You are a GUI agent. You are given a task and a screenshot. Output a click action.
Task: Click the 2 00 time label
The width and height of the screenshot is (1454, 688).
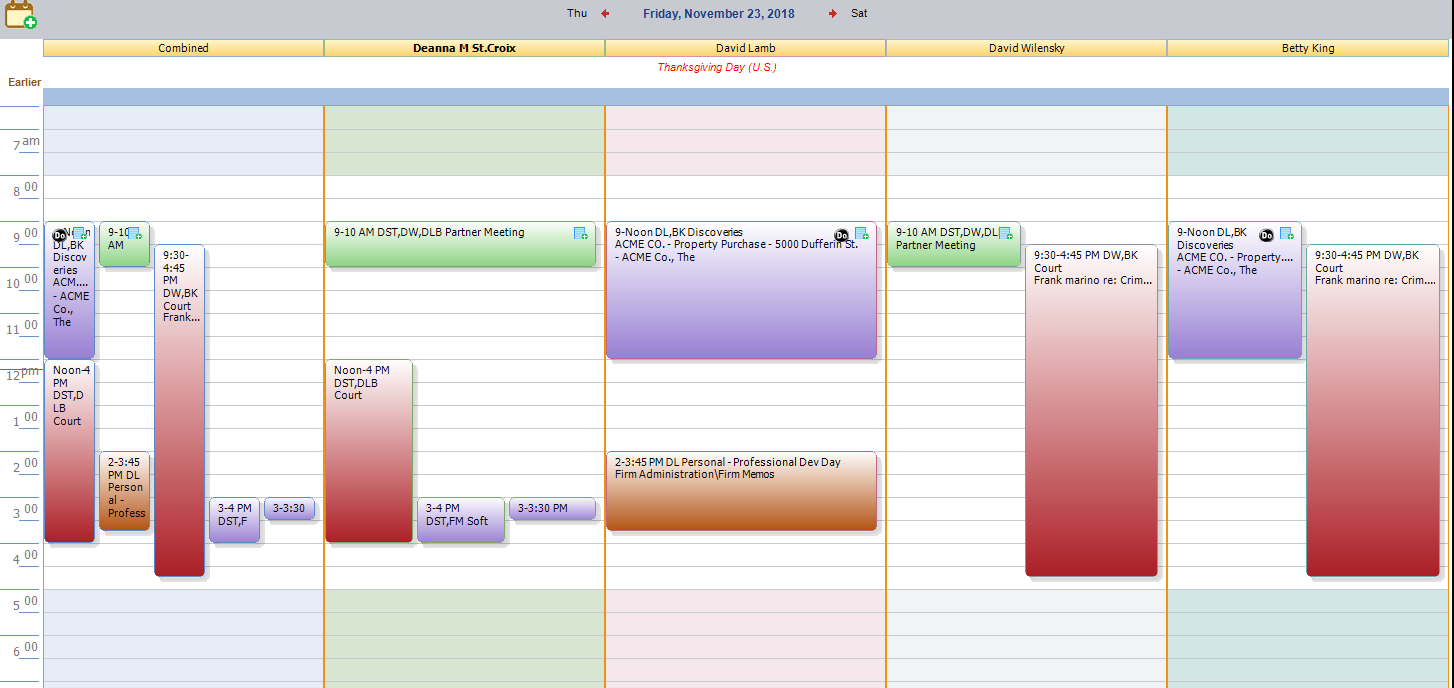coord(27,466)
